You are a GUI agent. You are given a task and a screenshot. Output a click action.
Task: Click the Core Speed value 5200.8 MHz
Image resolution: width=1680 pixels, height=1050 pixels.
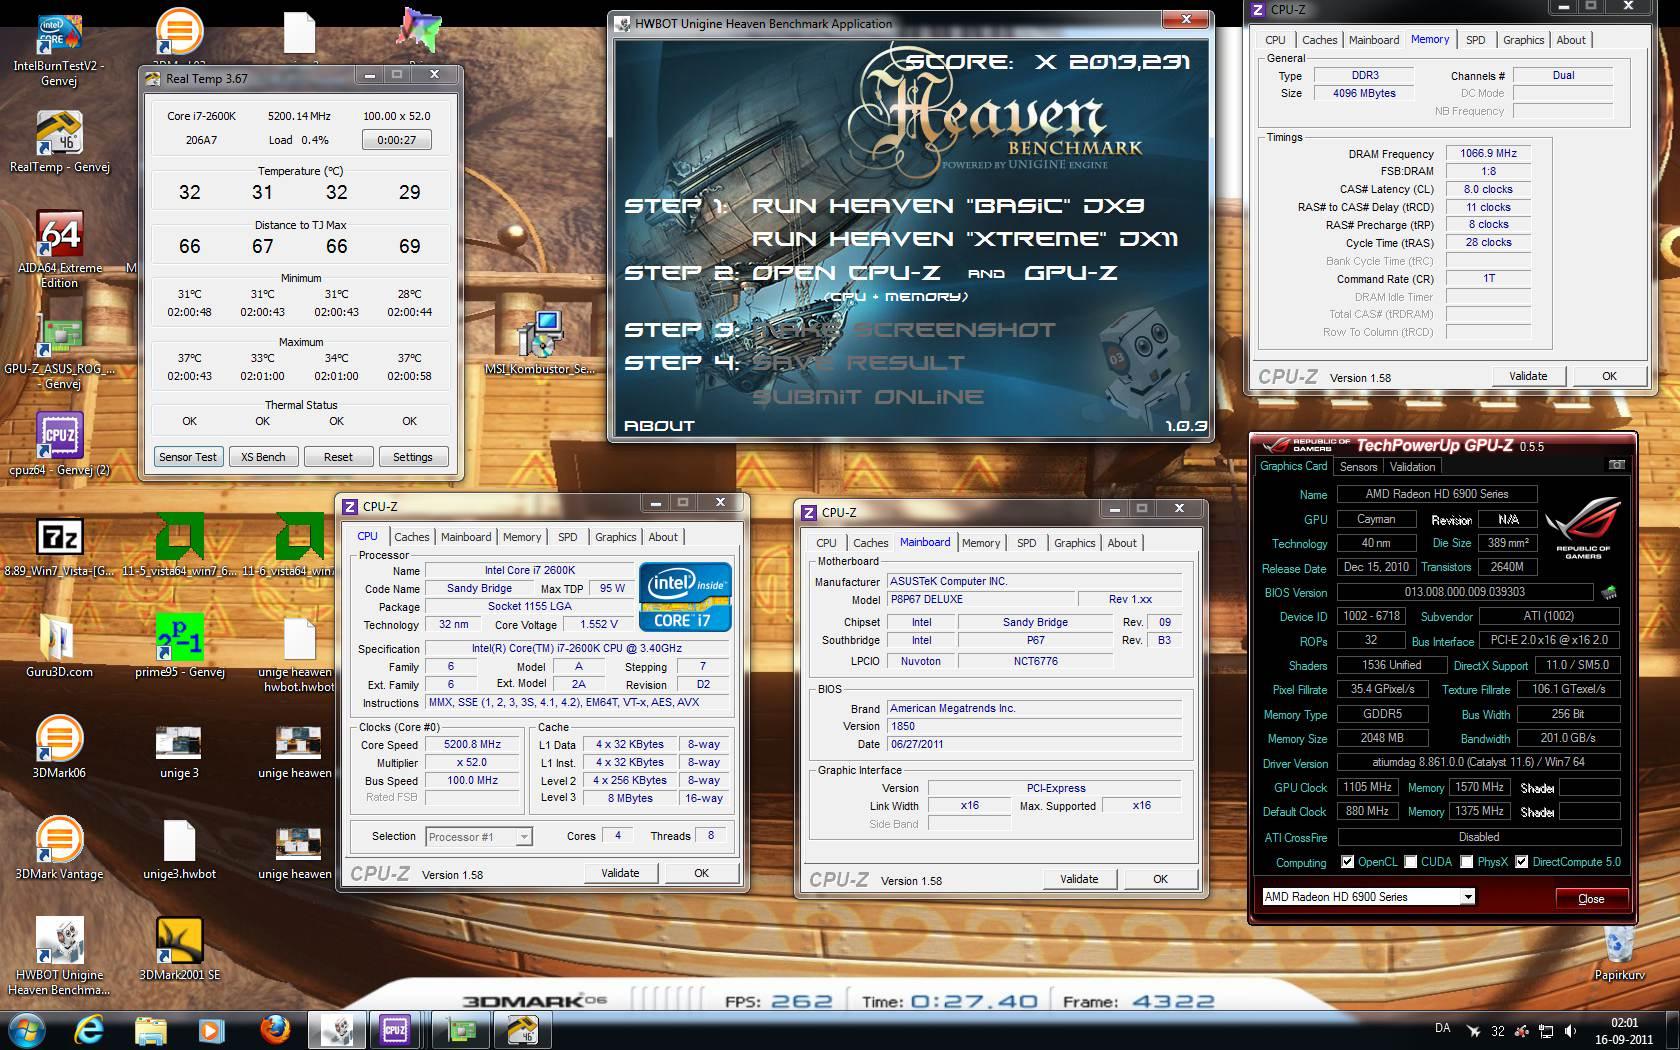point(473,745)
